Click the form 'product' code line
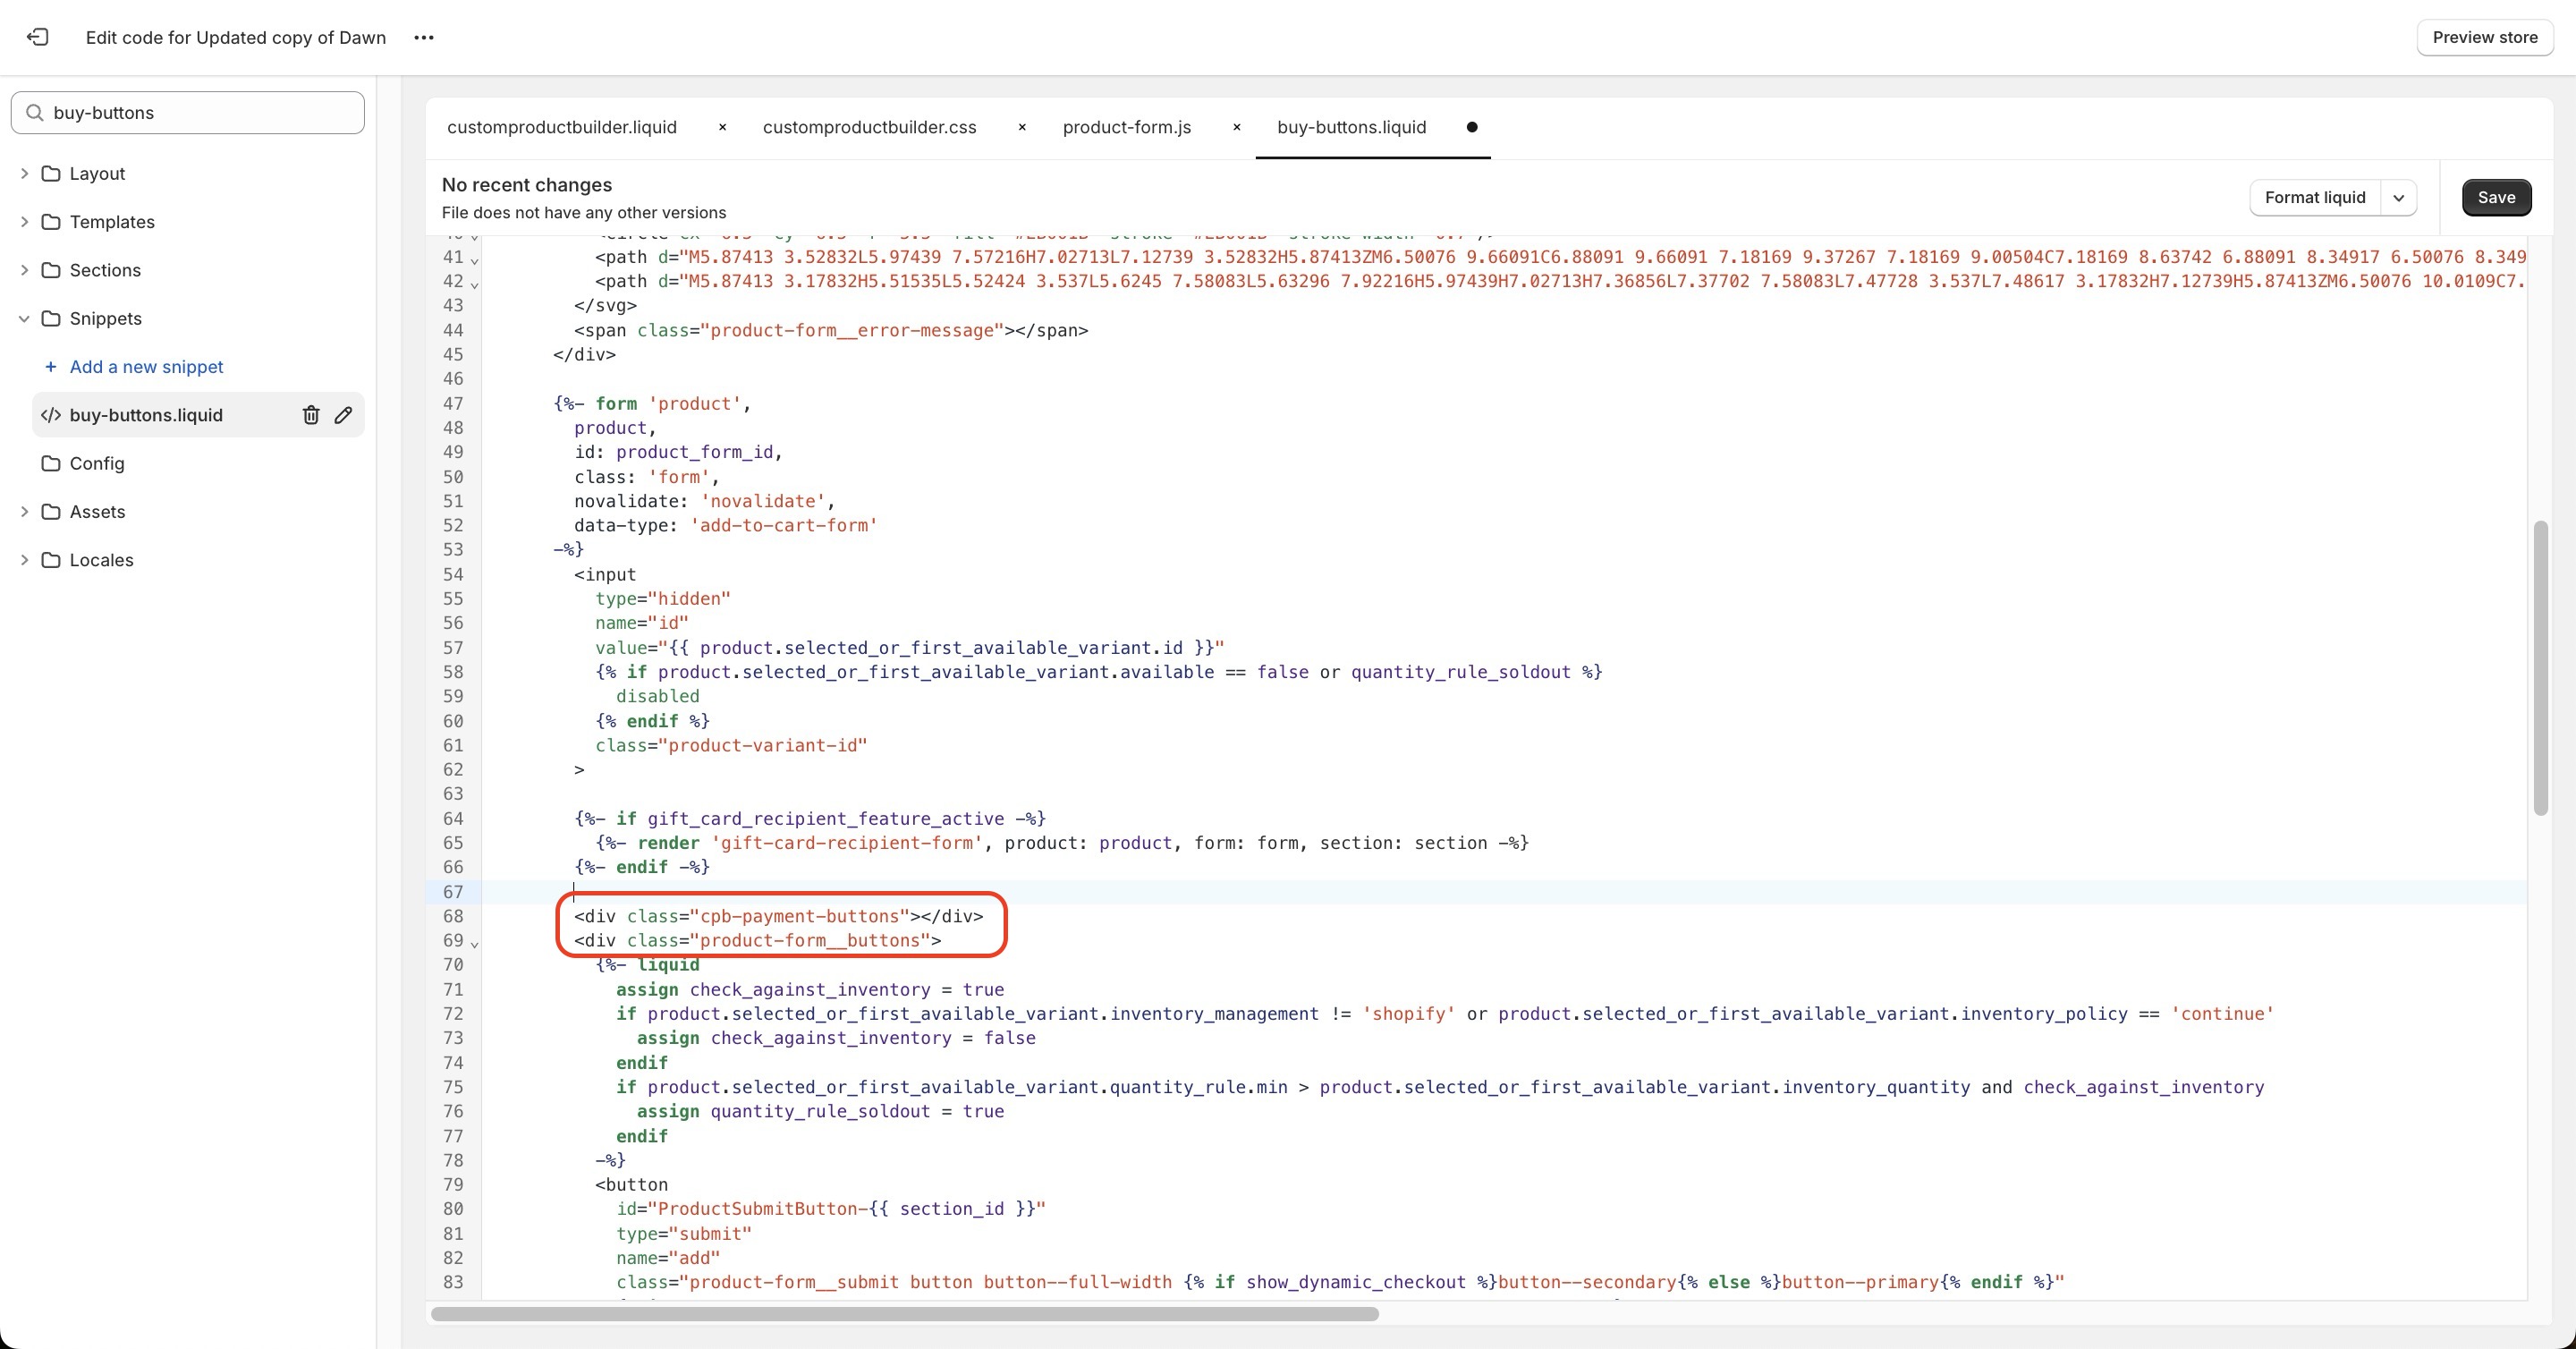The height and width of the screenshot is (1349, 2576). 651,403
